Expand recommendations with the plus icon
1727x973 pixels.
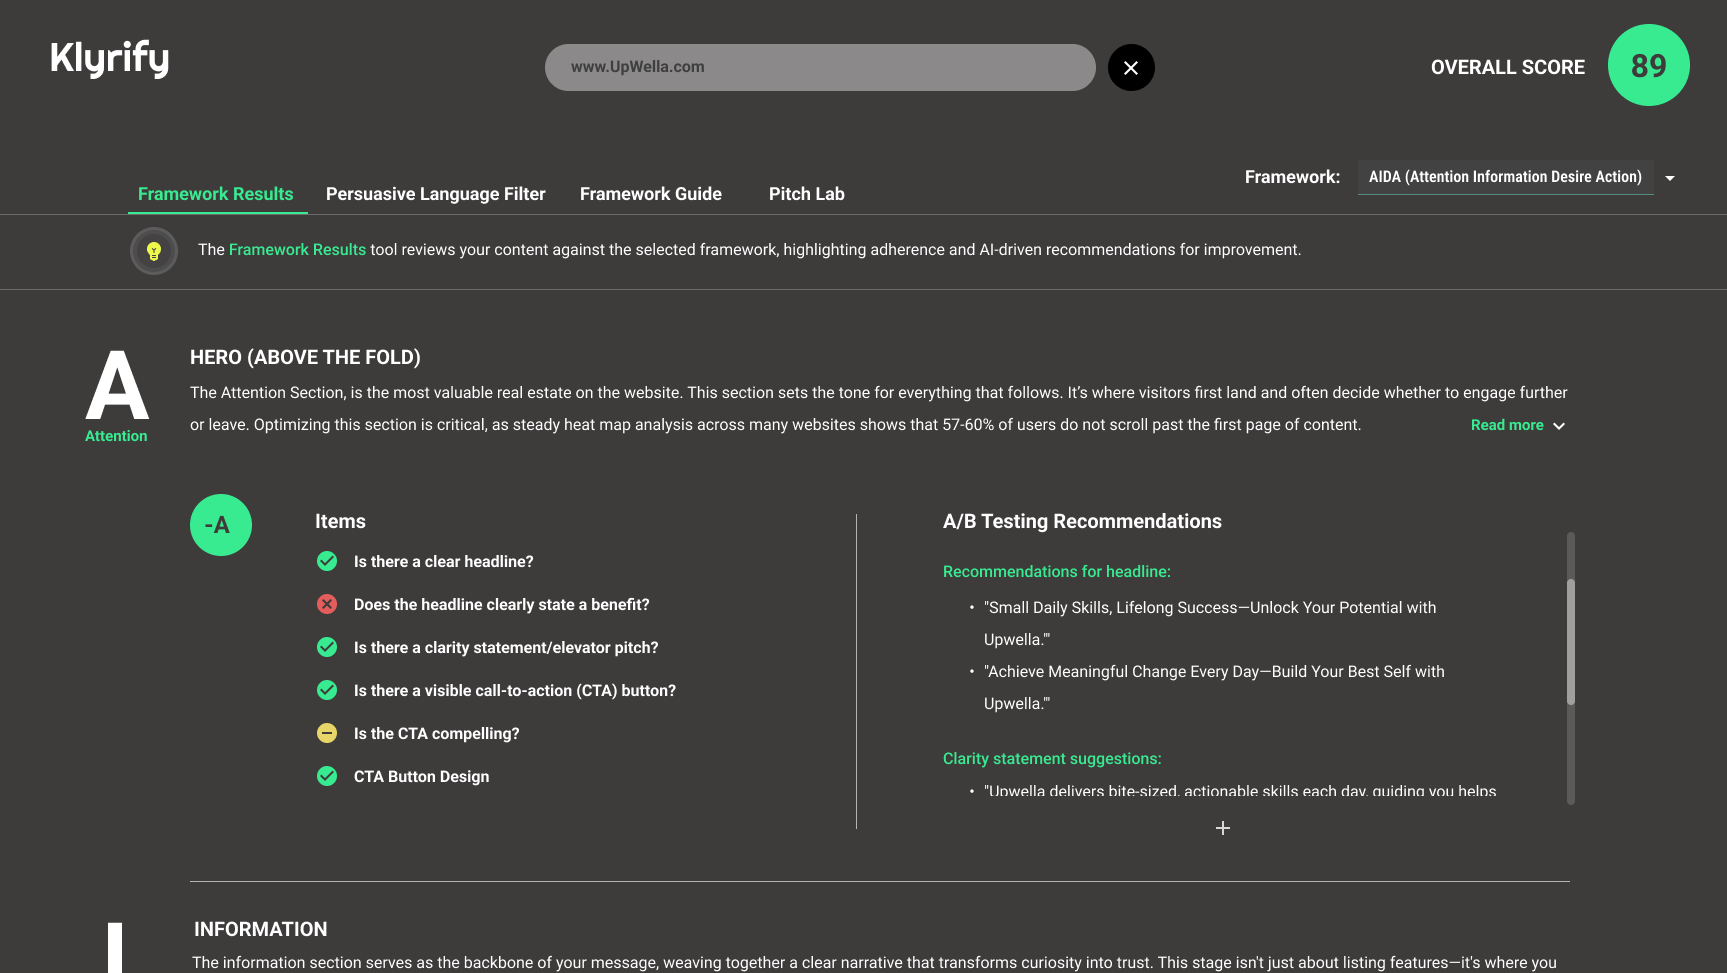pyautogui.click(x=1222, y=828)
